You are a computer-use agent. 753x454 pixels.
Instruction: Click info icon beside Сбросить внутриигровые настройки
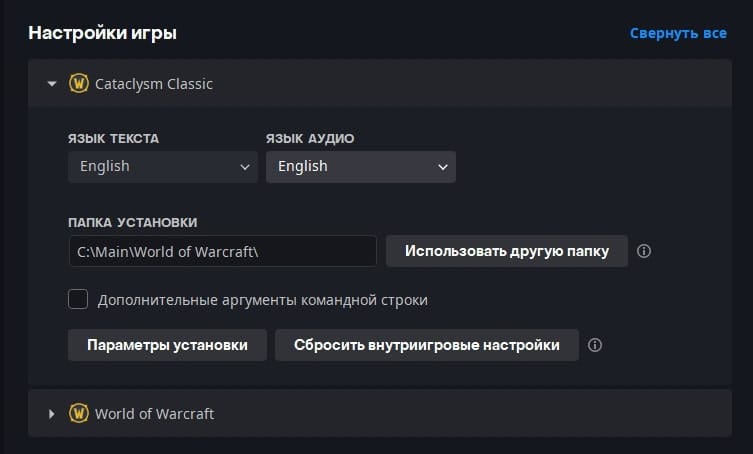(595, 345)
